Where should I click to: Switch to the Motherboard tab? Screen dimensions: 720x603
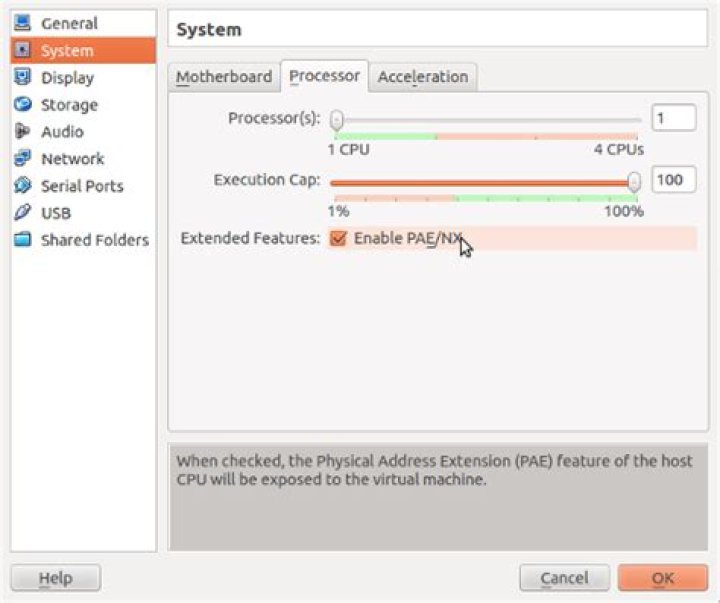click(224, 77)
